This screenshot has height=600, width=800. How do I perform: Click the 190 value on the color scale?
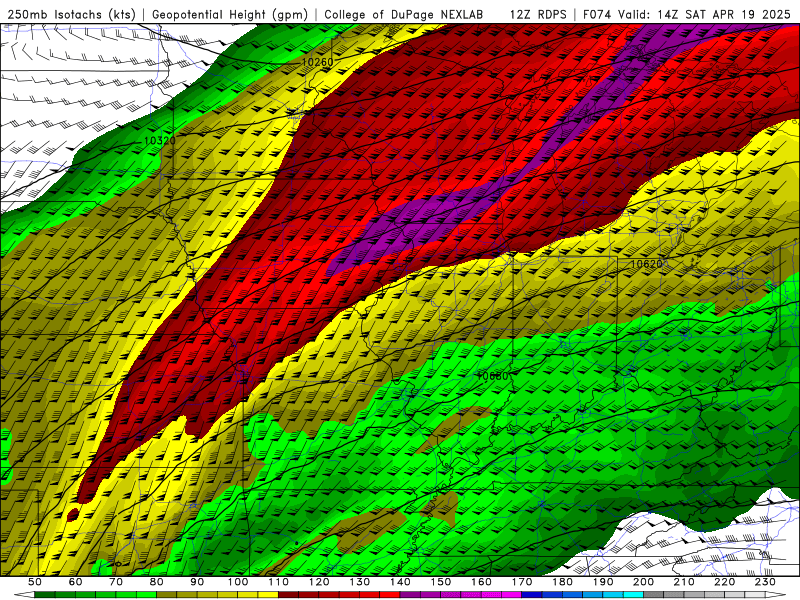(603, 582)
